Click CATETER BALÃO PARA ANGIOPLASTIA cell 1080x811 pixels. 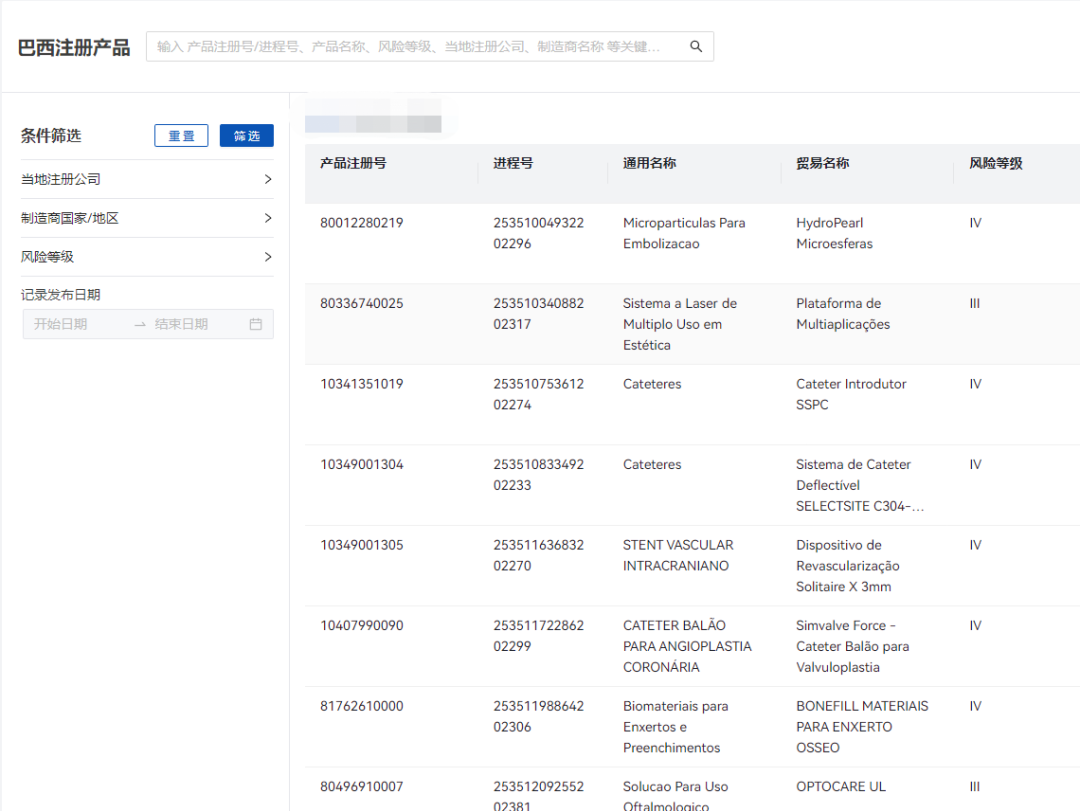coord(687,647)
